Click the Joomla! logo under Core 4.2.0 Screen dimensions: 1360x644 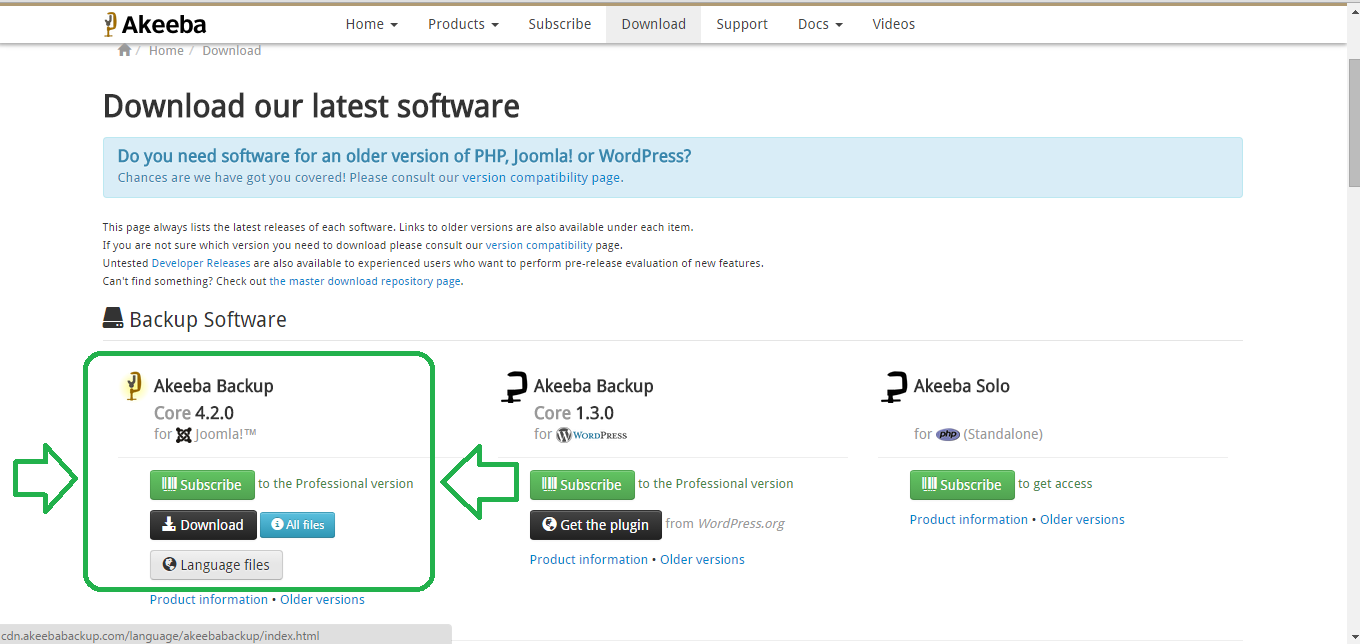coord(184,435)
